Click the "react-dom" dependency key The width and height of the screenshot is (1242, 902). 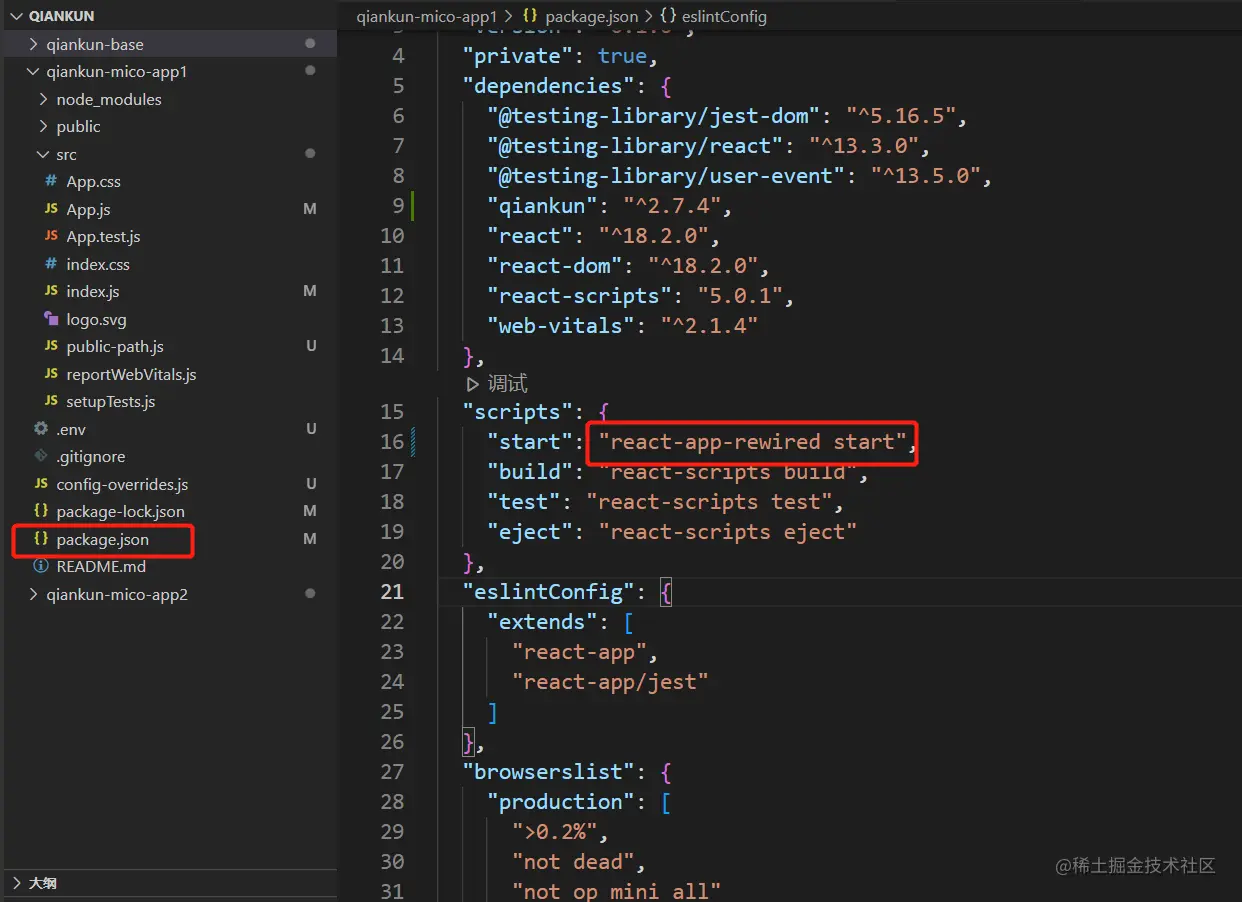[554, 266]
